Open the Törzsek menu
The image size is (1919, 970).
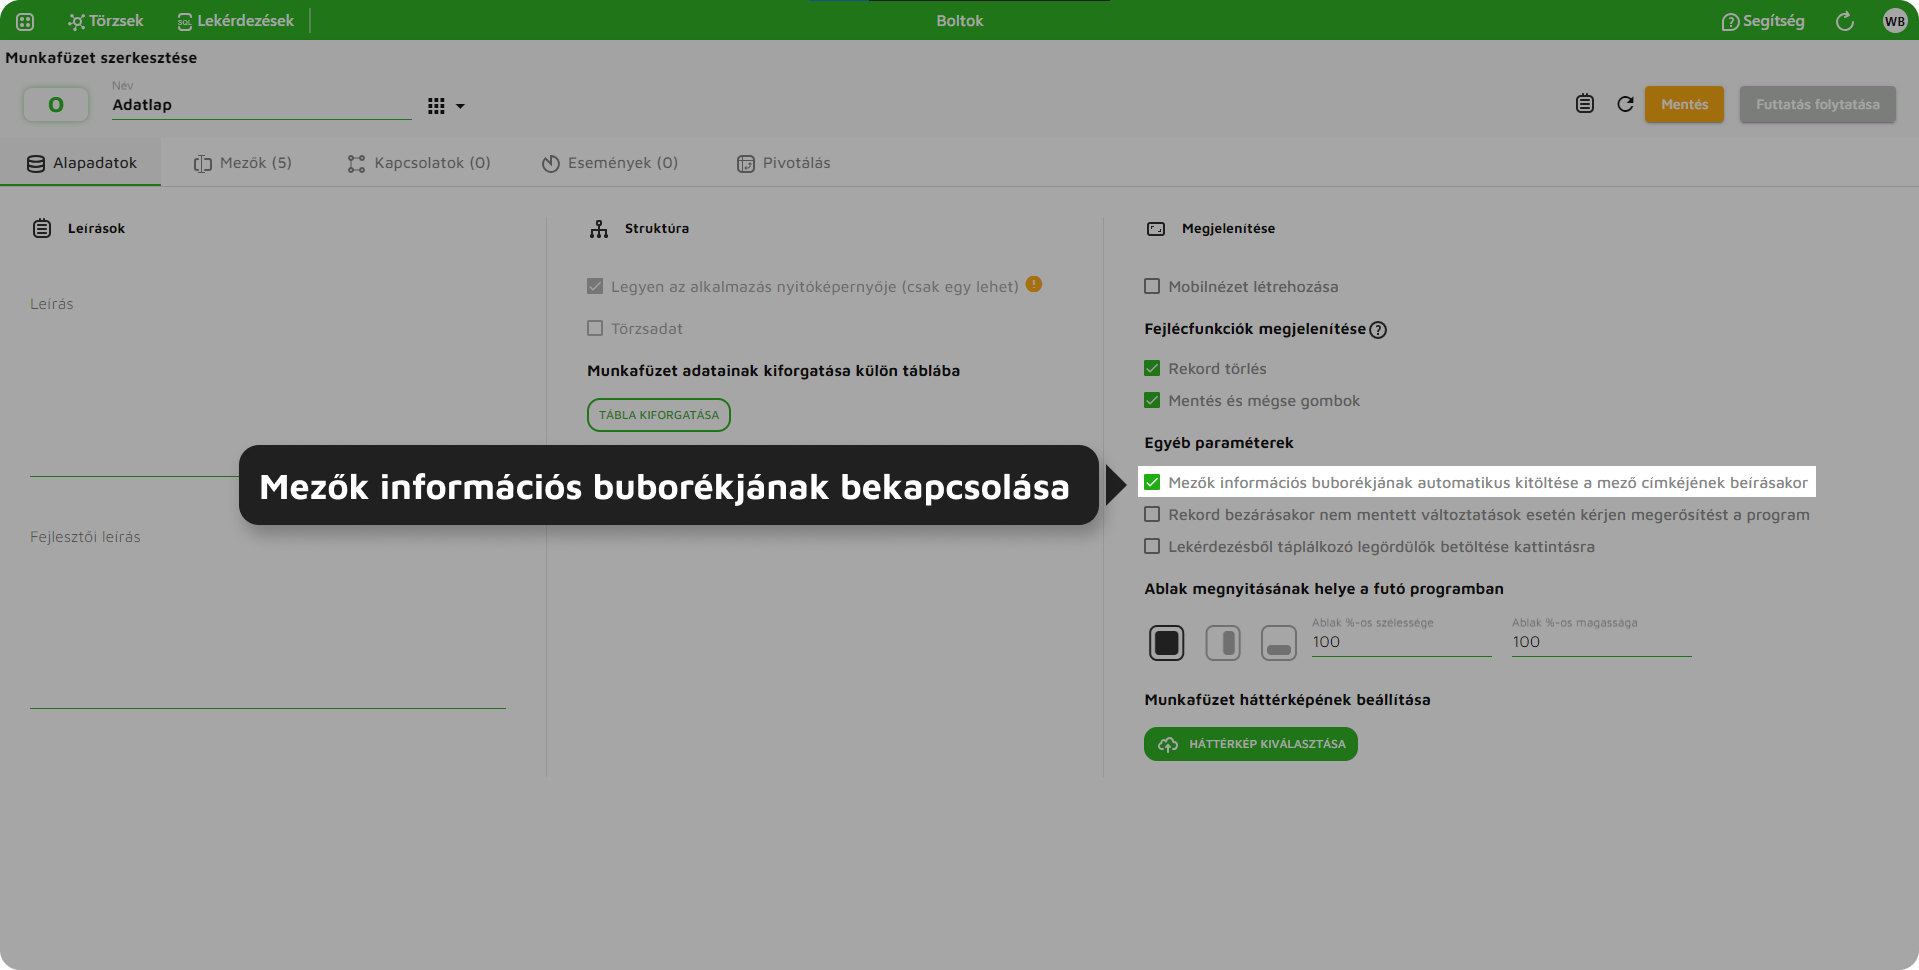click(x=105, y=21)
